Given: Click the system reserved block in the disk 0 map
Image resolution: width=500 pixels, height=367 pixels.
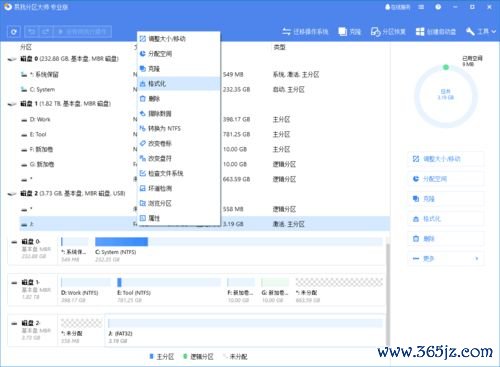Looking at the screenshot, I should pyautogui.click(x=75, y=242).
